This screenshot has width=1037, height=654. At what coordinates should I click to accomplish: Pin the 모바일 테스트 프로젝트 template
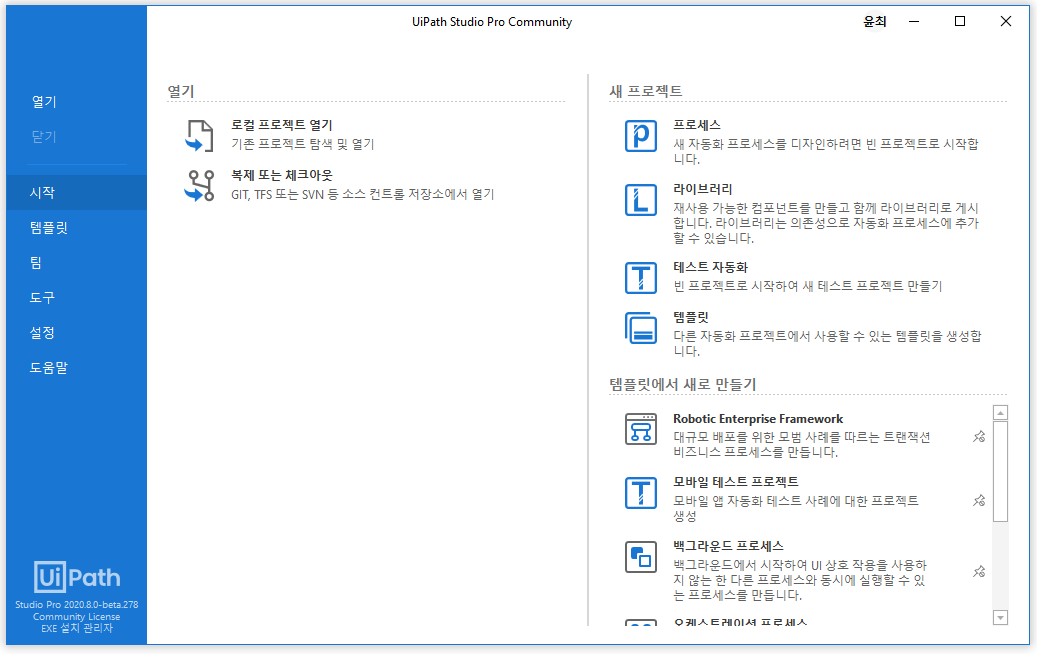[979, 501]
